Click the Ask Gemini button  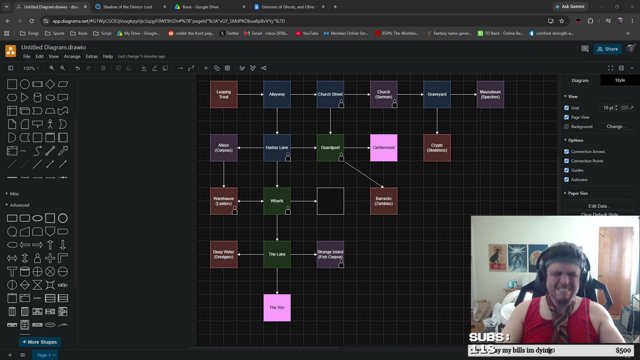[570, 7]
